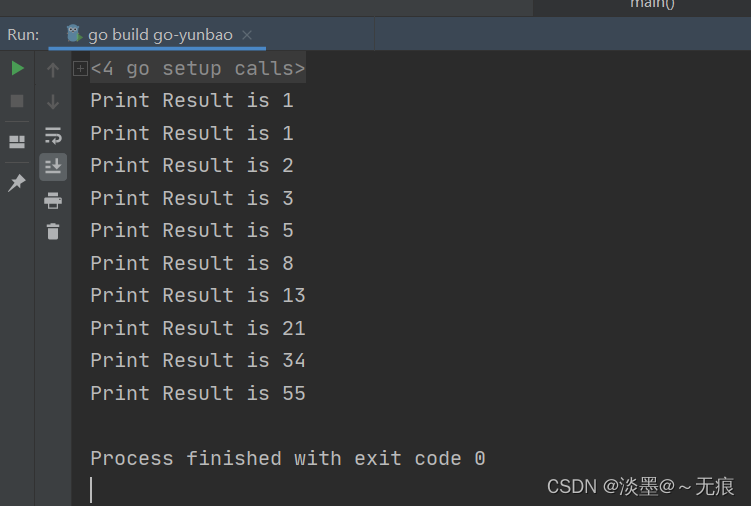Click the main() breadcrumb at the top
This screenshot has height=506, width=751.
[652, 4]
